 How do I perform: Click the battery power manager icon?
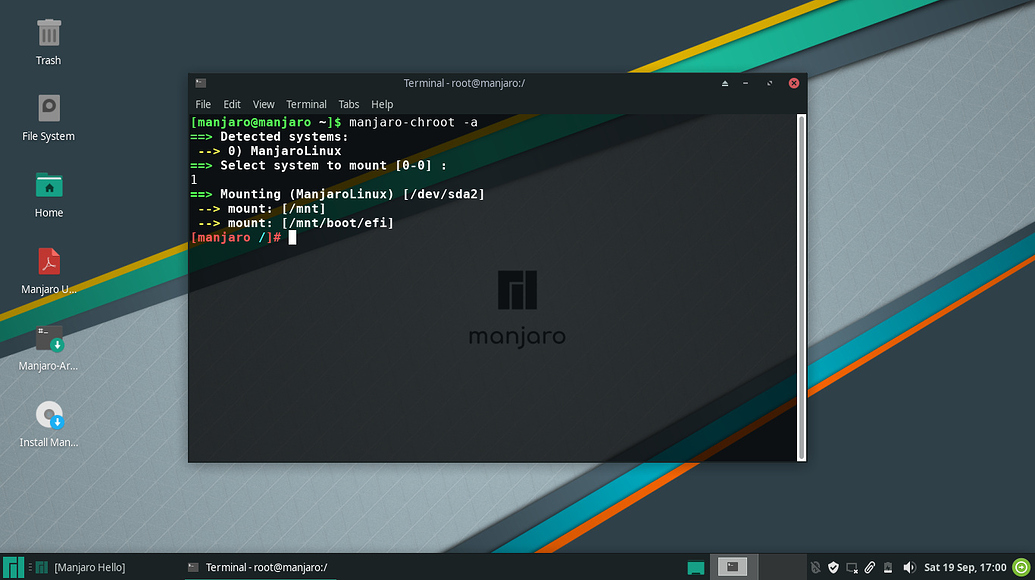point(888,567)
